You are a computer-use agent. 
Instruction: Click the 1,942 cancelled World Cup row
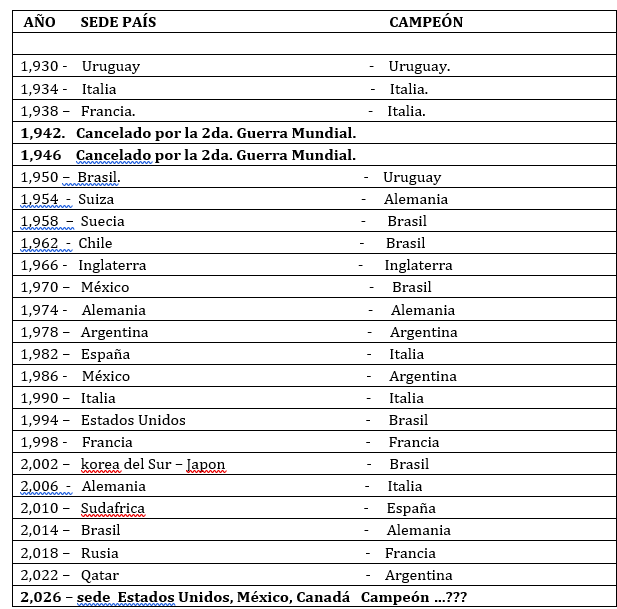(x=188, y=133)
